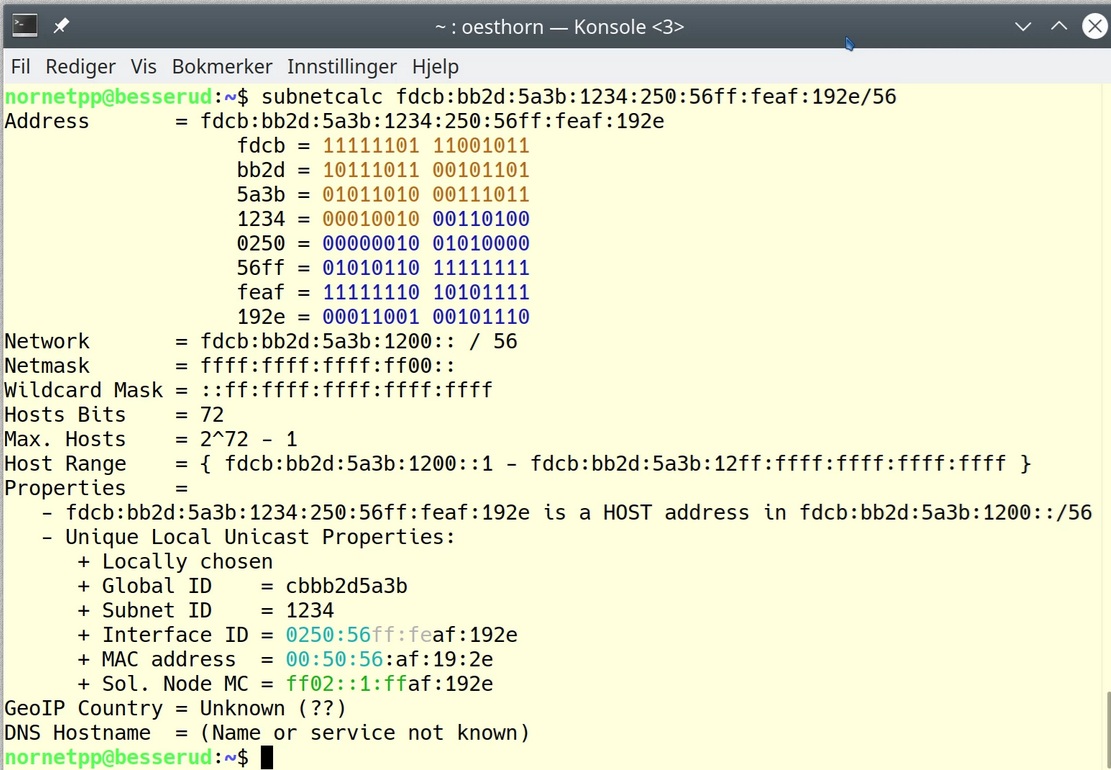Toggle the pin window icon
Image resolution: width=1111 pixels, height=770 pixels.
point(62,26)
